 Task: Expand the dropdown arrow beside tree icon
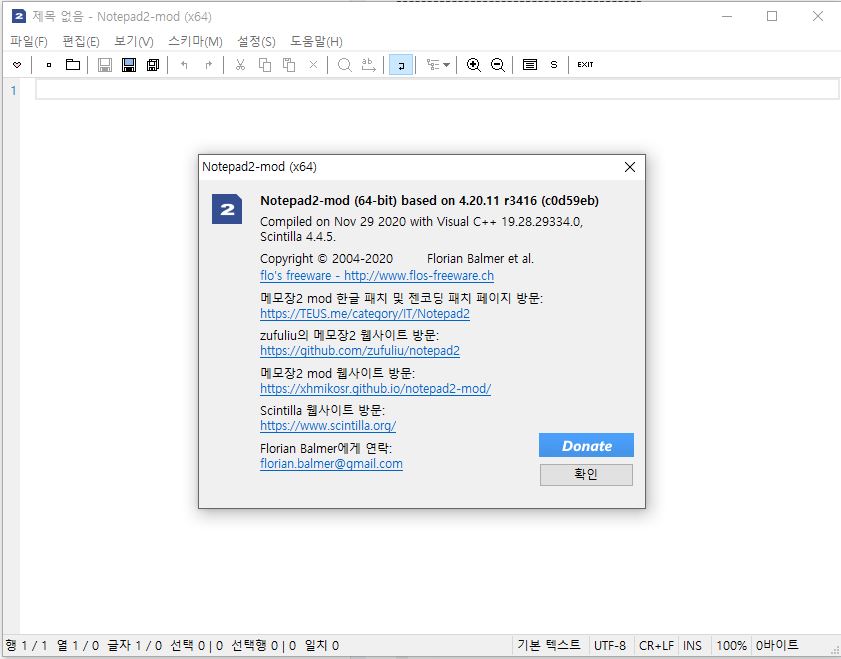click(446, 65)
